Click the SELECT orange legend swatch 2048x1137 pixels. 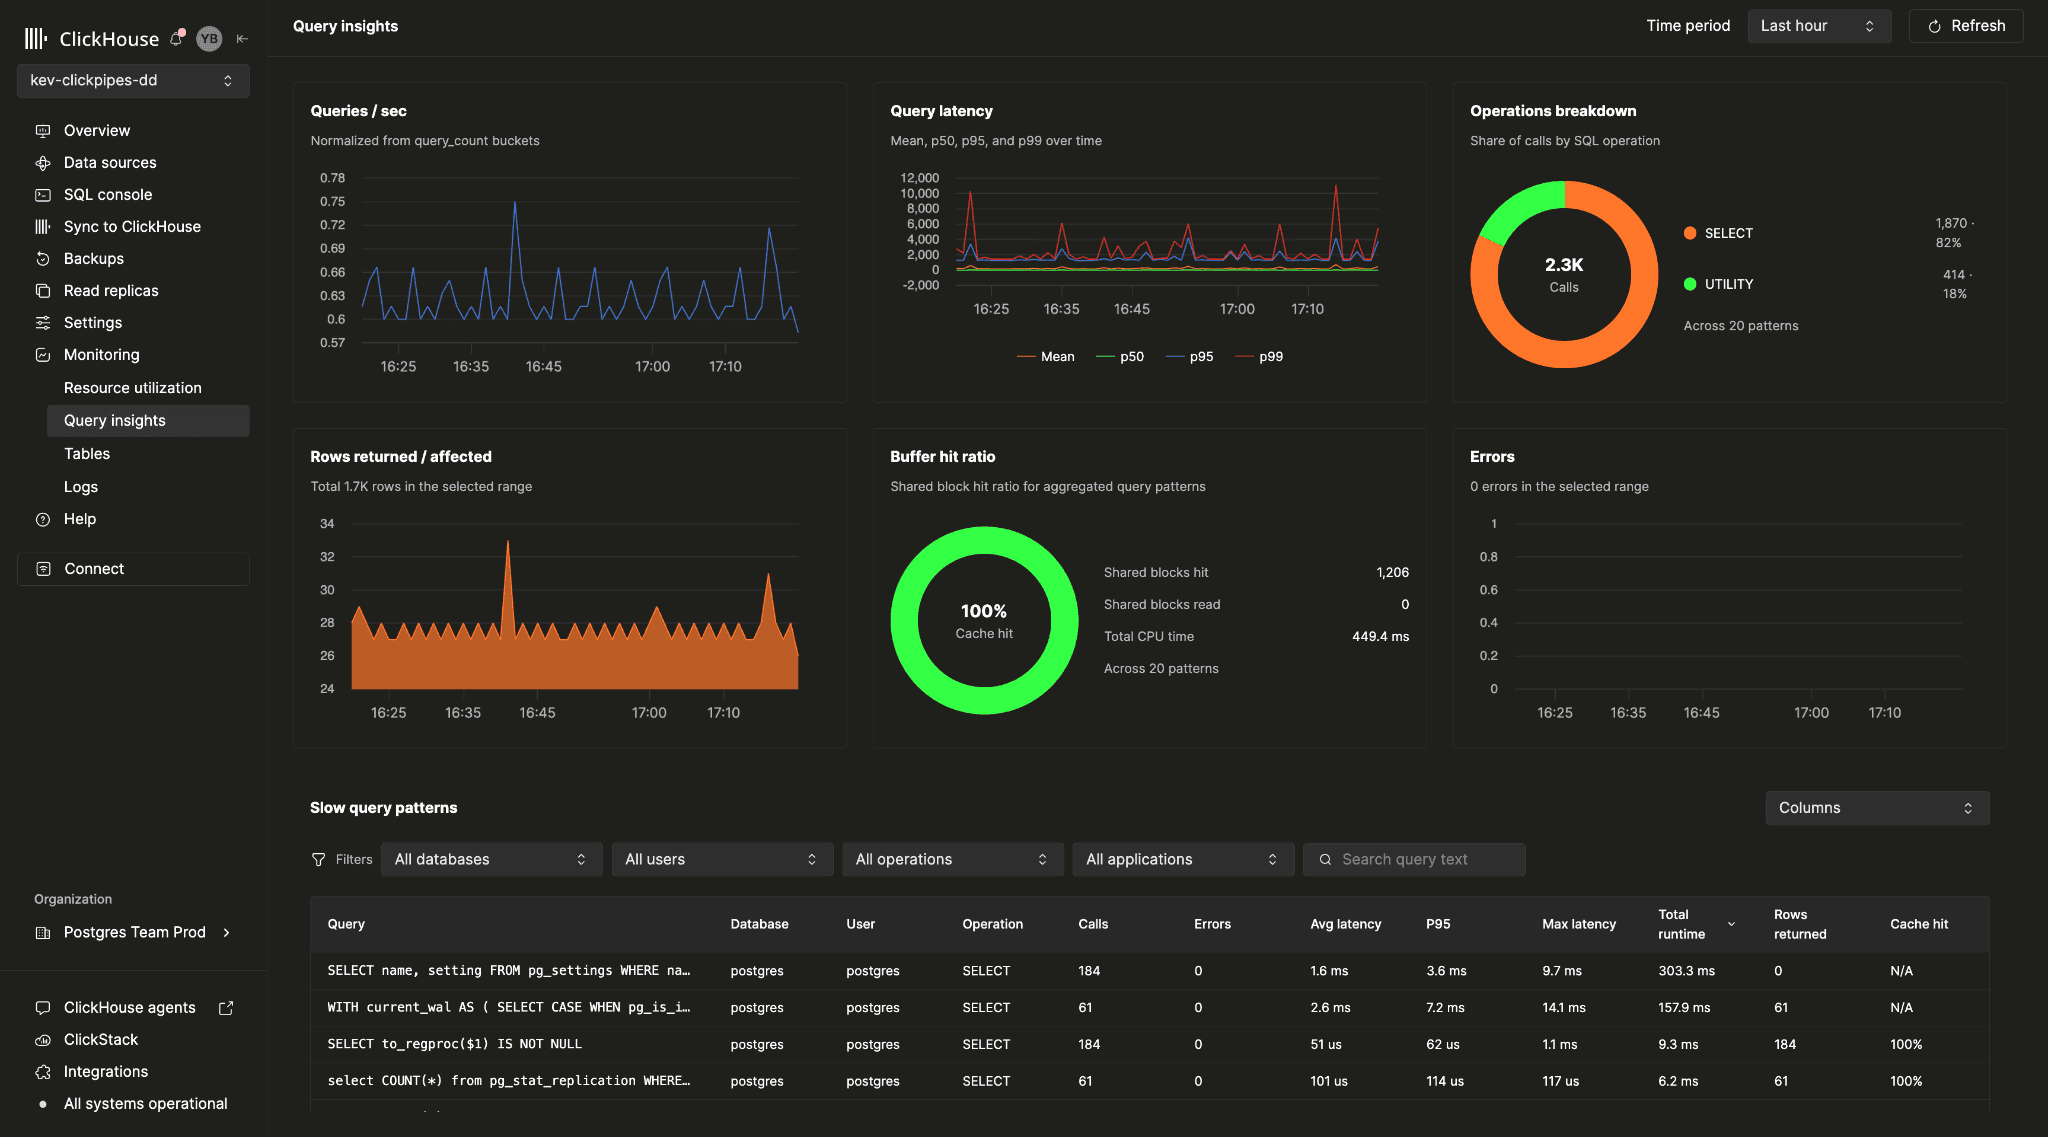(1690, 233)
